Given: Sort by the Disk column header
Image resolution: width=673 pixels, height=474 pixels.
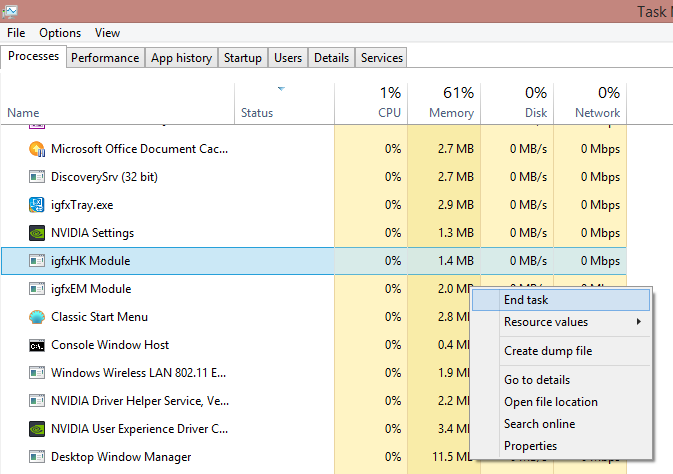Looking at the screenshot, I should 517,103.
